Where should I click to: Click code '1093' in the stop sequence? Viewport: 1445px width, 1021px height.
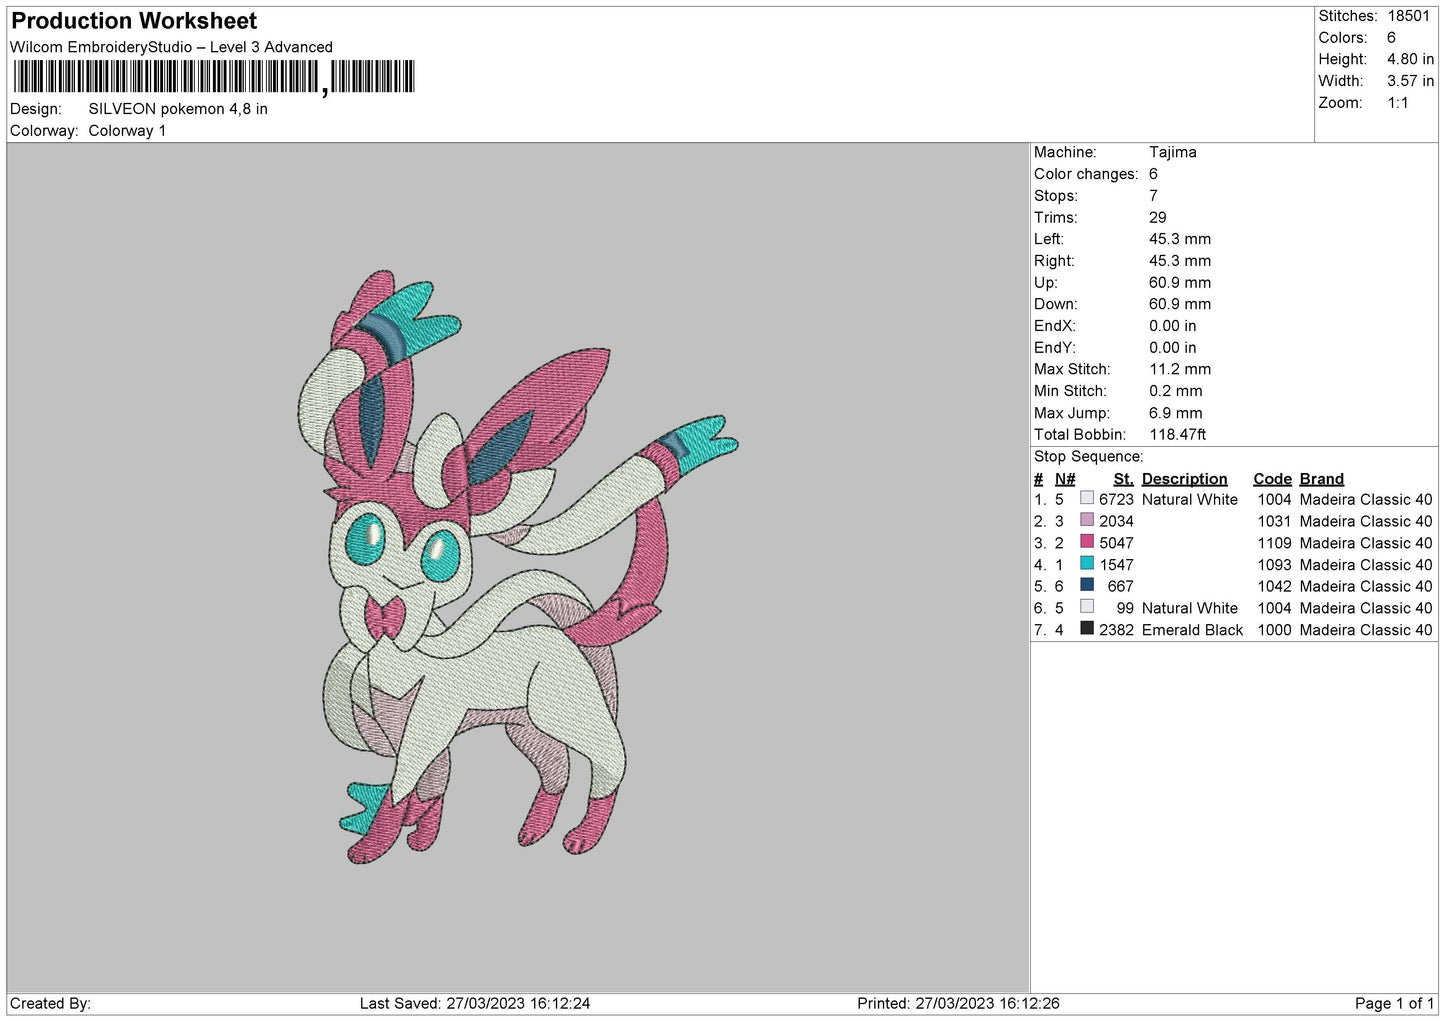click(1274, 565)
